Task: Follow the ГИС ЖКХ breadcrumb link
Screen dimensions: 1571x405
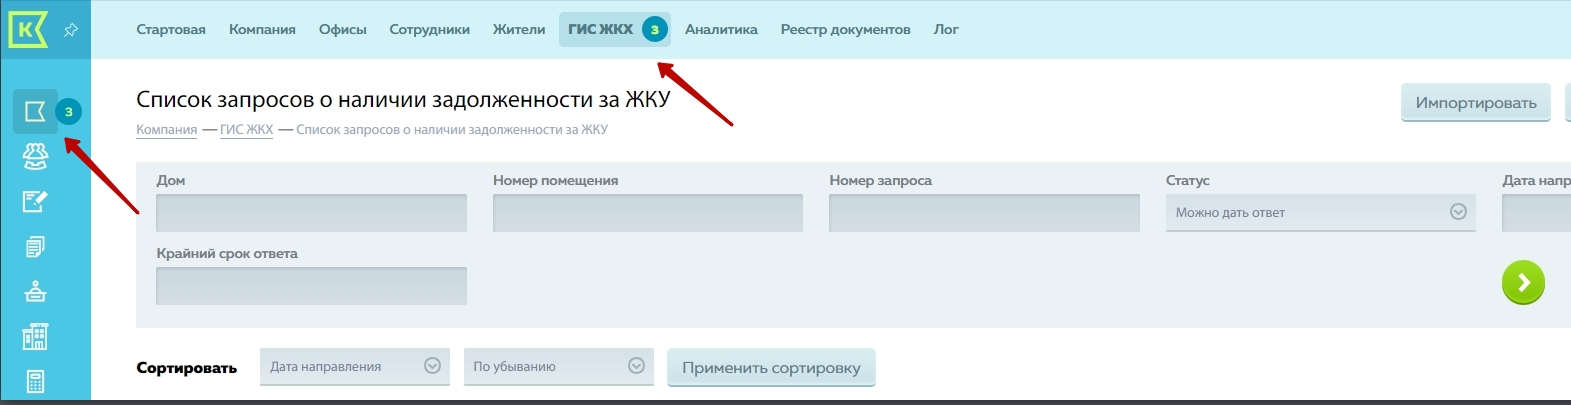Action: tap(246, 130)
